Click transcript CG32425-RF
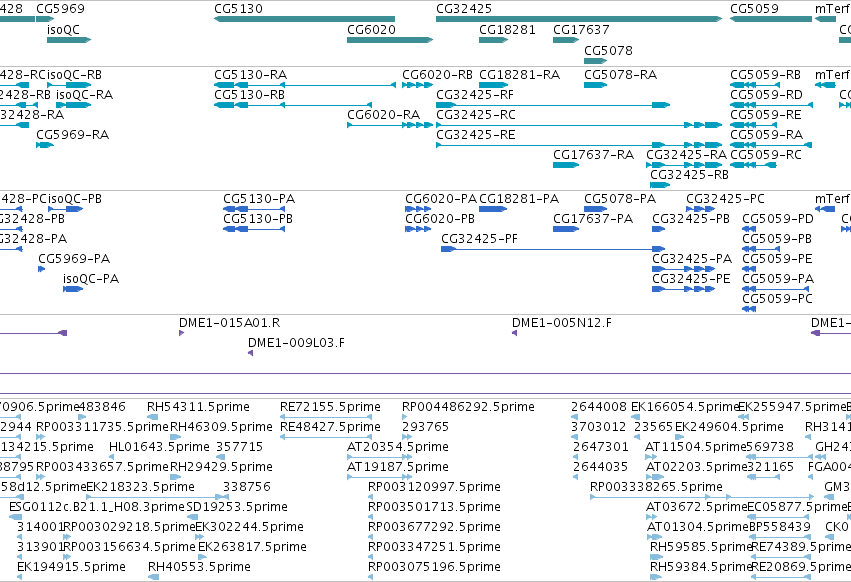 tap(553, 105)
